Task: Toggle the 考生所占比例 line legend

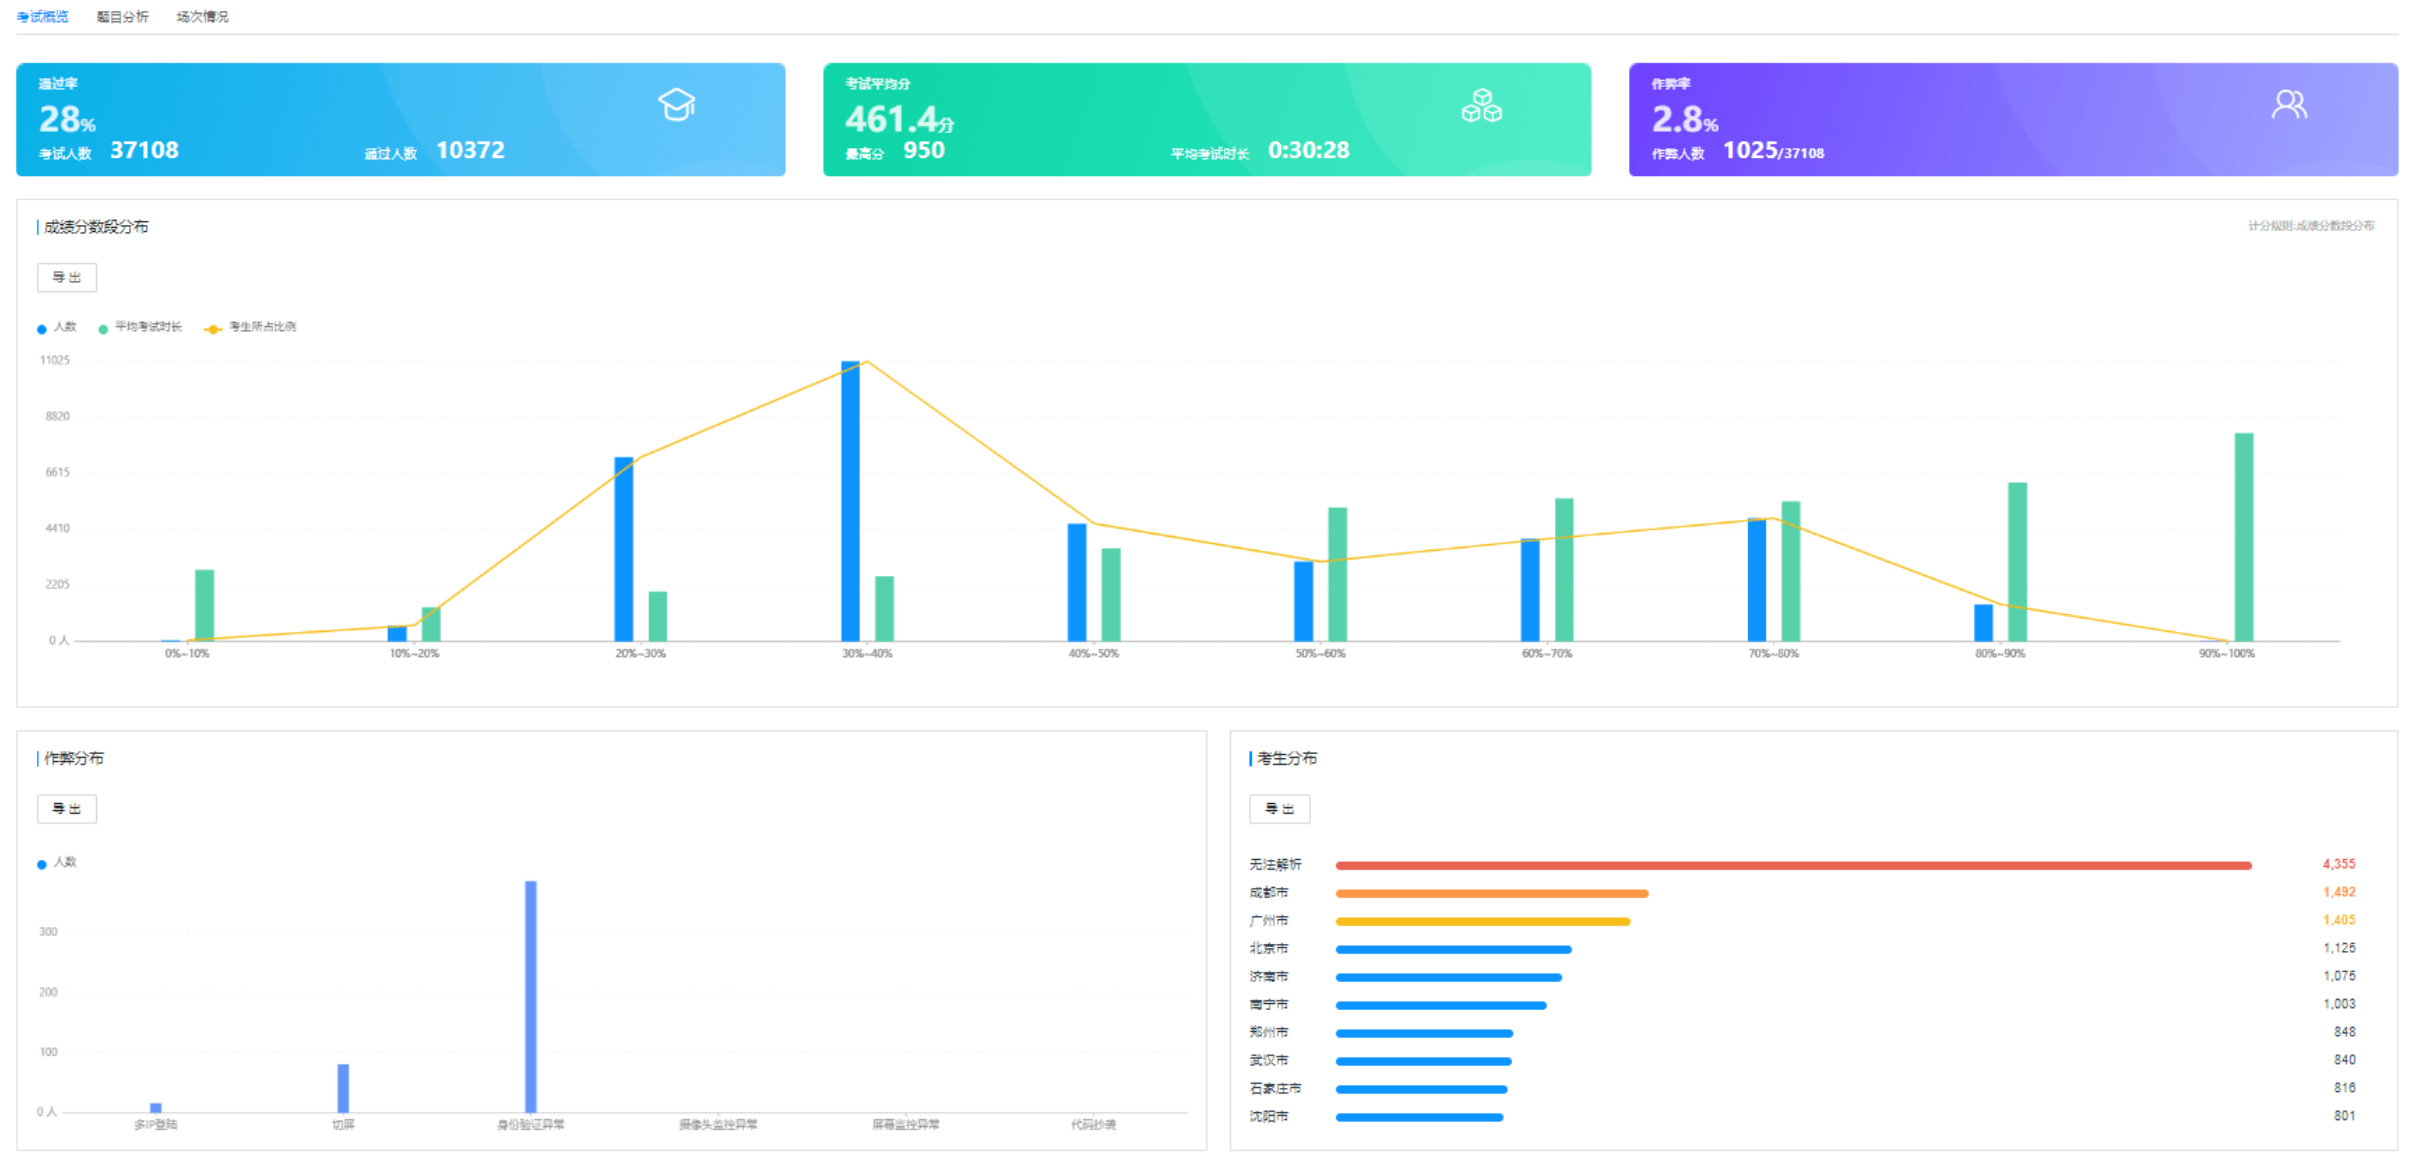Action: (251, 328)
